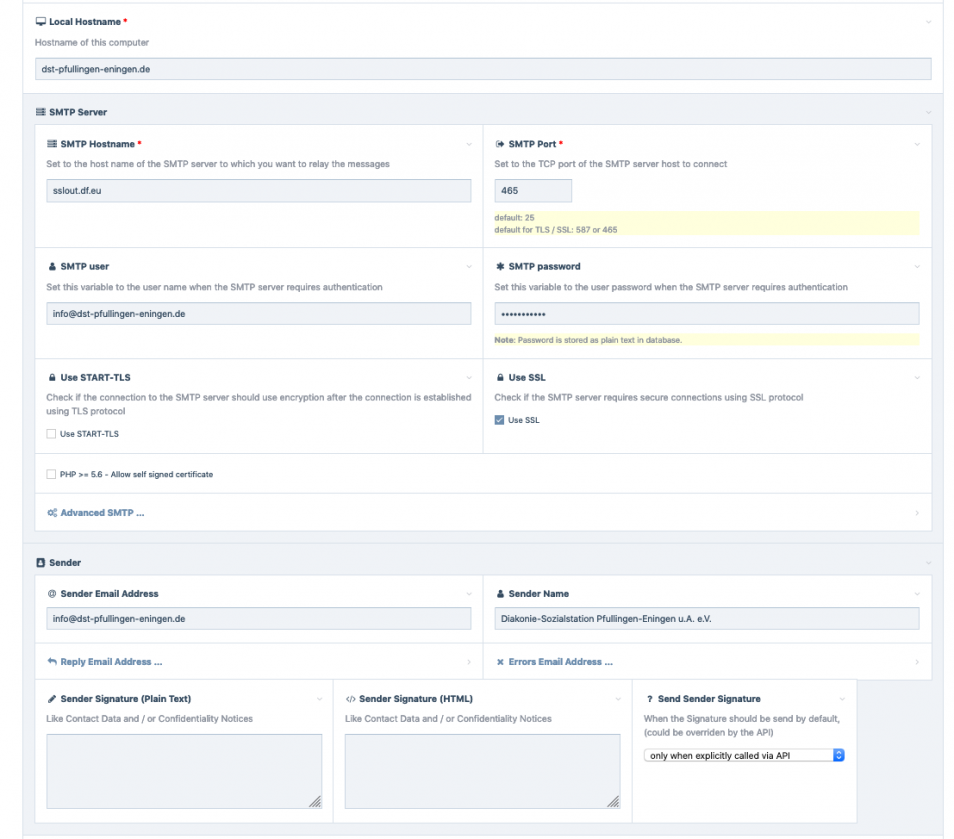Uncheck the Use SSL checkbox
This screenshot has width=954, height=839.
(500, 420)
